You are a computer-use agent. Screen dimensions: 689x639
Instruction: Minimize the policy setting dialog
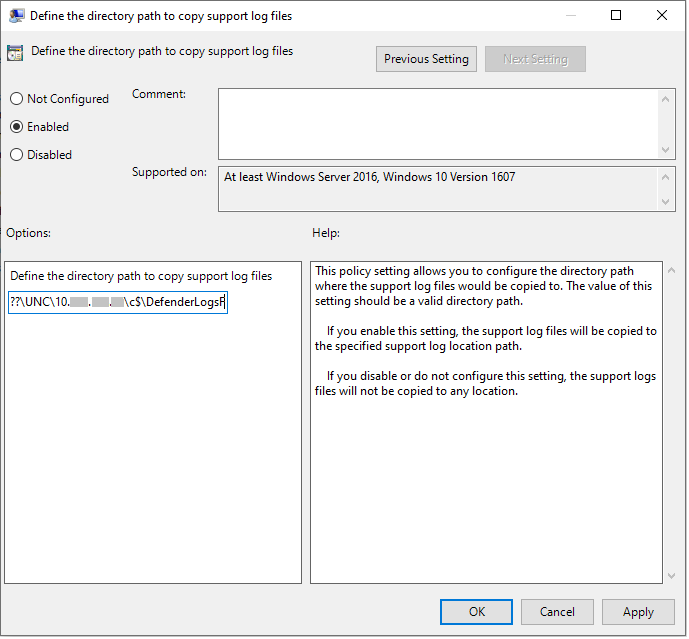pos(570,16)
